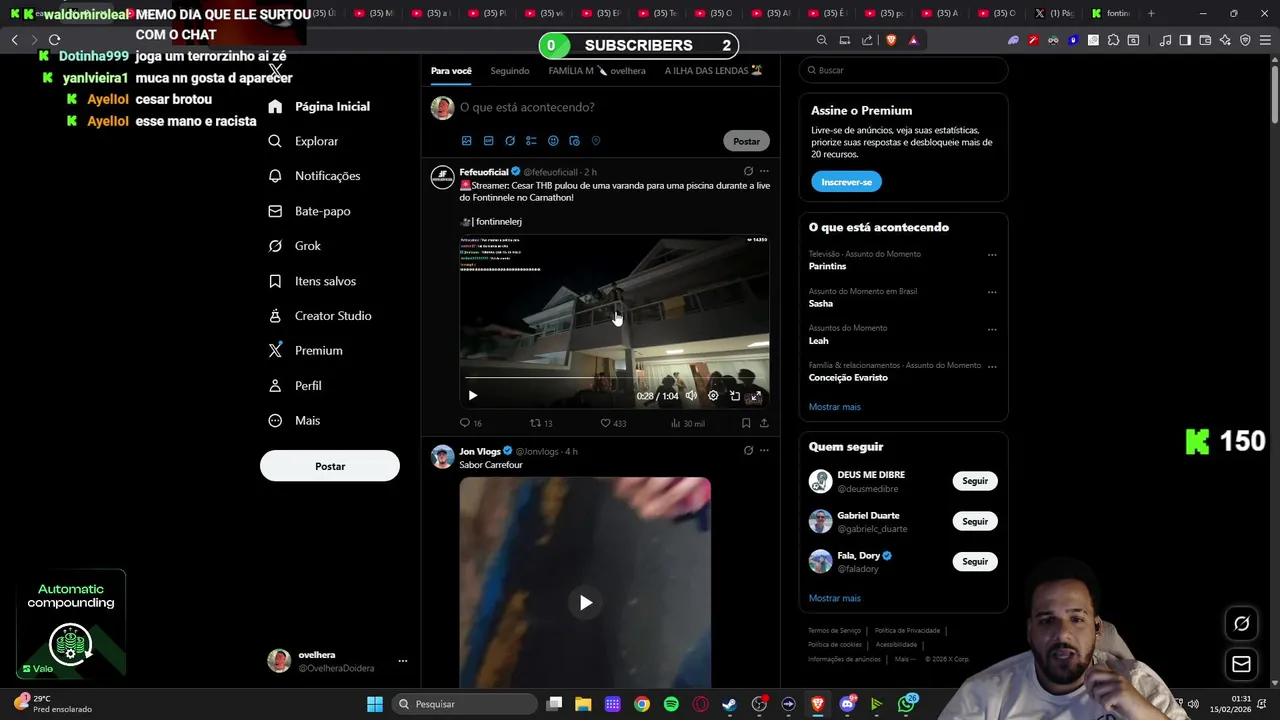Click Inscrever-se Premium button
The width and height of the screenshot is (1280, 720).
click(846, 182)
